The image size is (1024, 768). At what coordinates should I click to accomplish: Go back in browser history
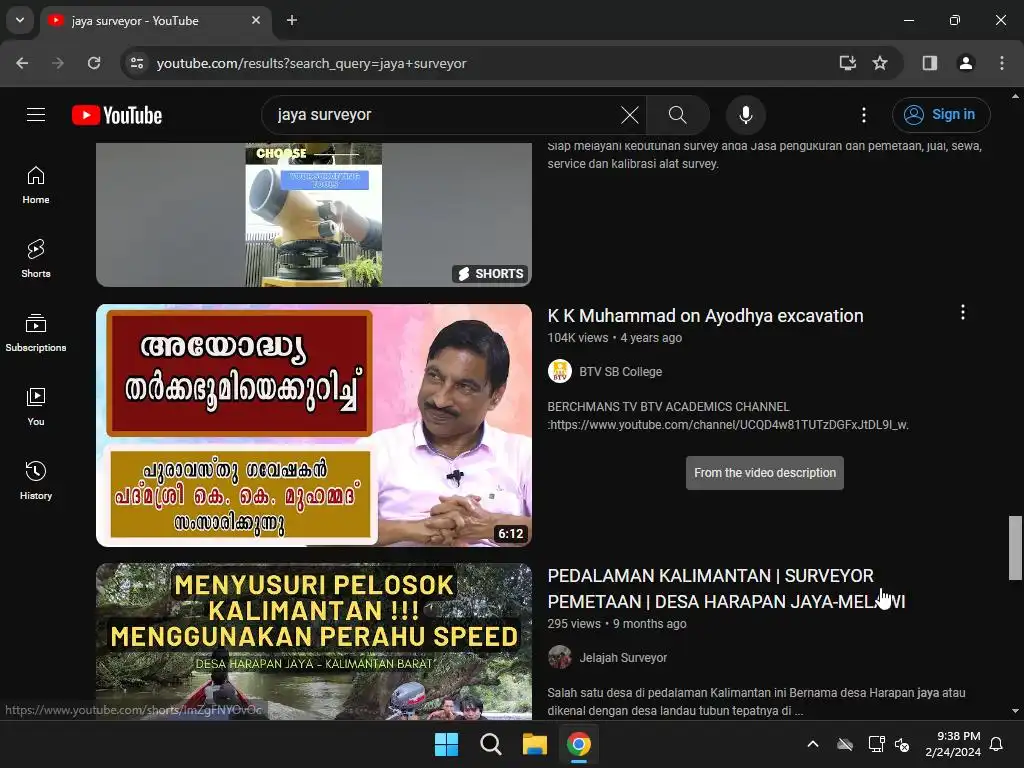tap(22, 63)
